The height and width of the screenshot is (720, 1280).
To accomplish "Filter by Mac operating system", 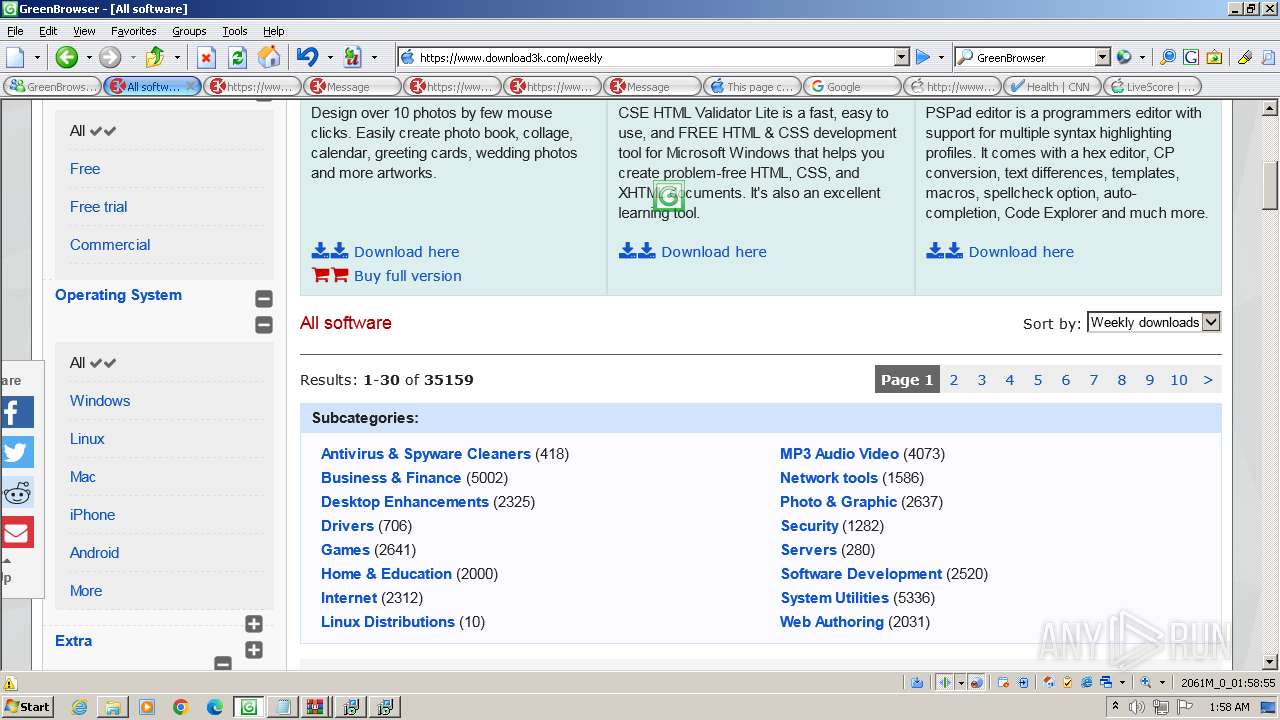I will (x=83, y=477).
